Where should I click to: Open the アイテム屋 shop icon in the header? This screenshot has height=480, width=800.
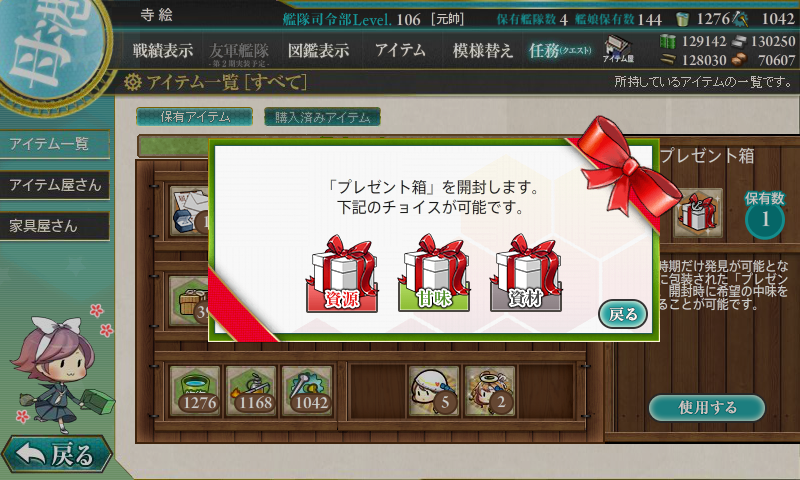pos(618,49)
